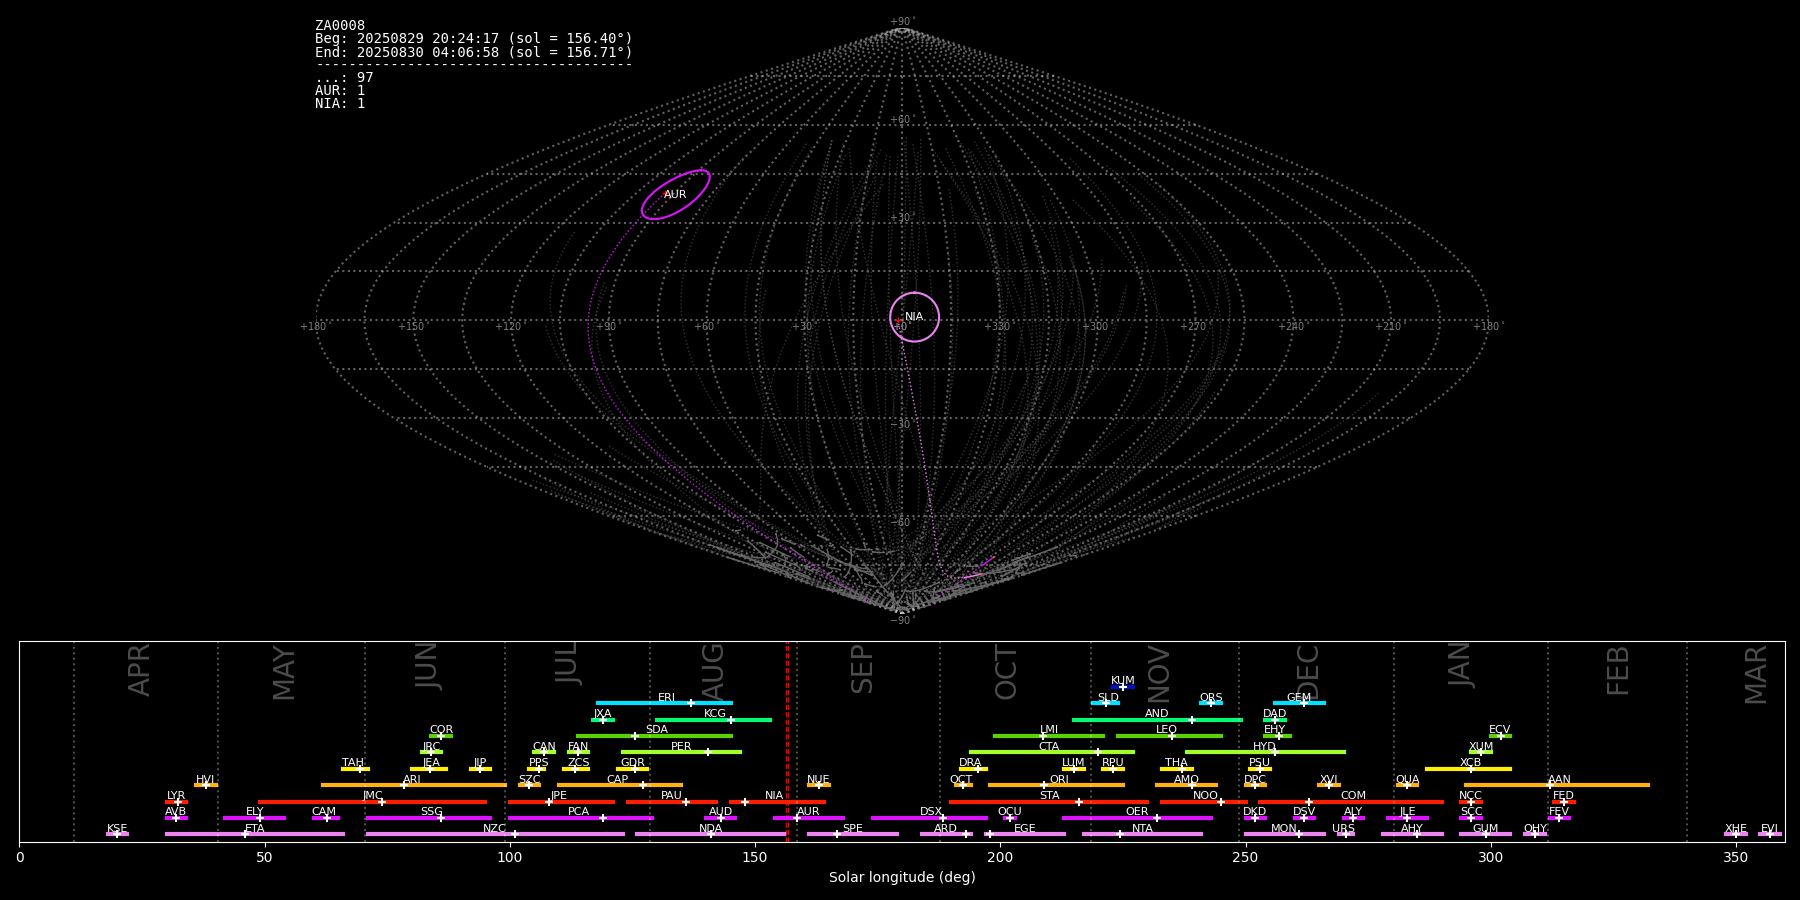The height and width of the screenshot is (900, 1800).
Task: Click the PCA shower bar label
Action: pos(578,812)
